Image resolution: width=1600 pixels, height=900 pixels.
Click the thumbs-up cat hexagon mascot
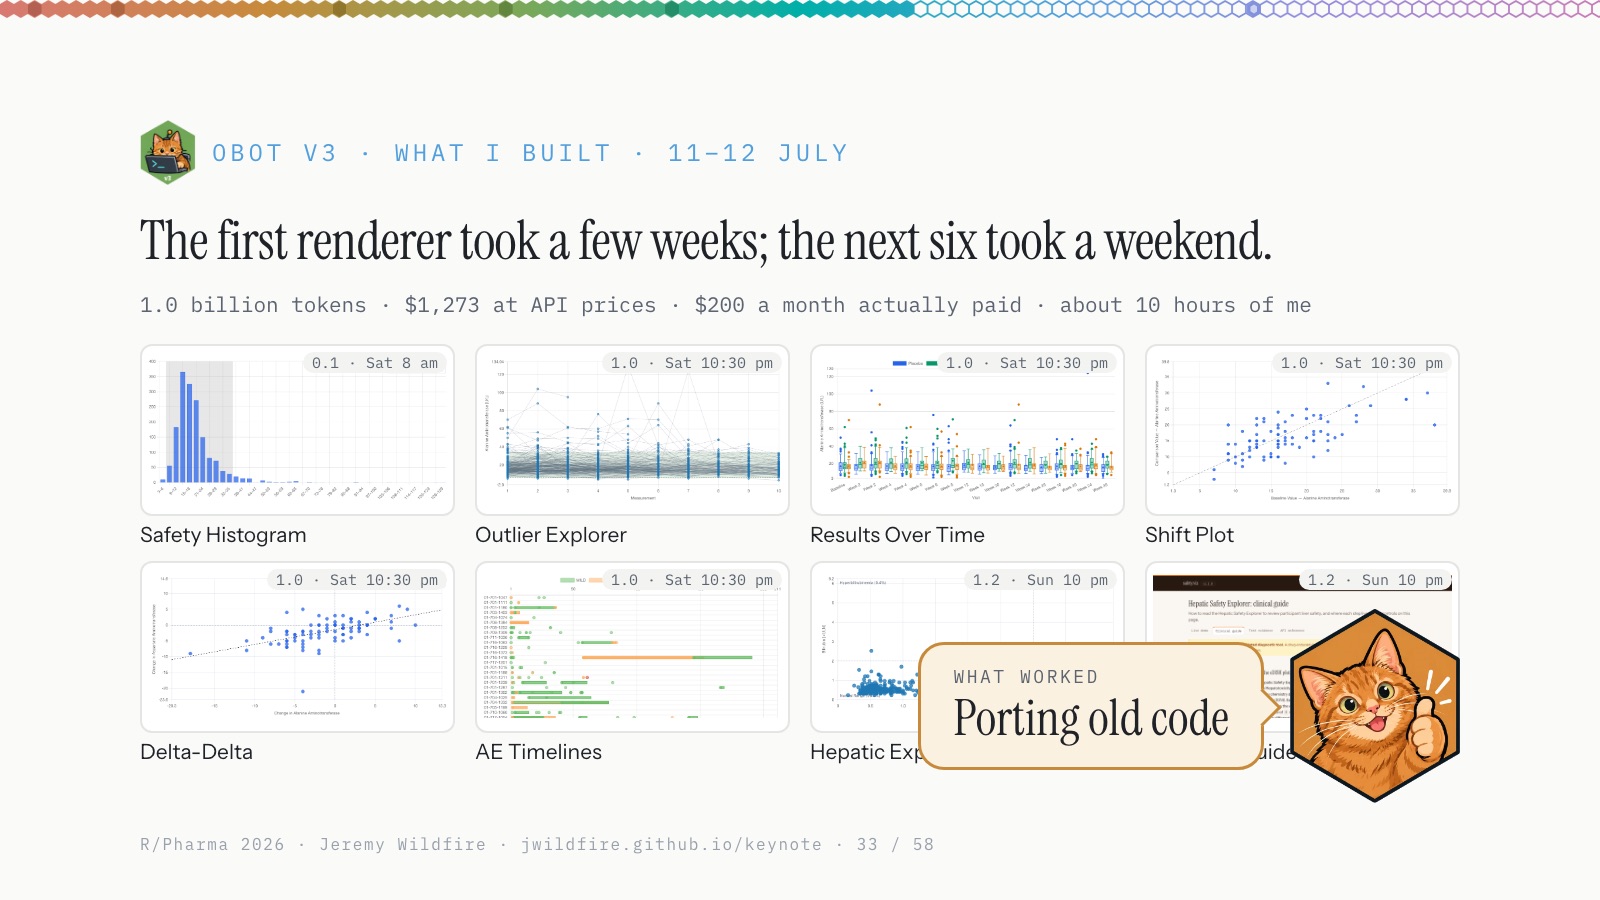[1375, 706]
